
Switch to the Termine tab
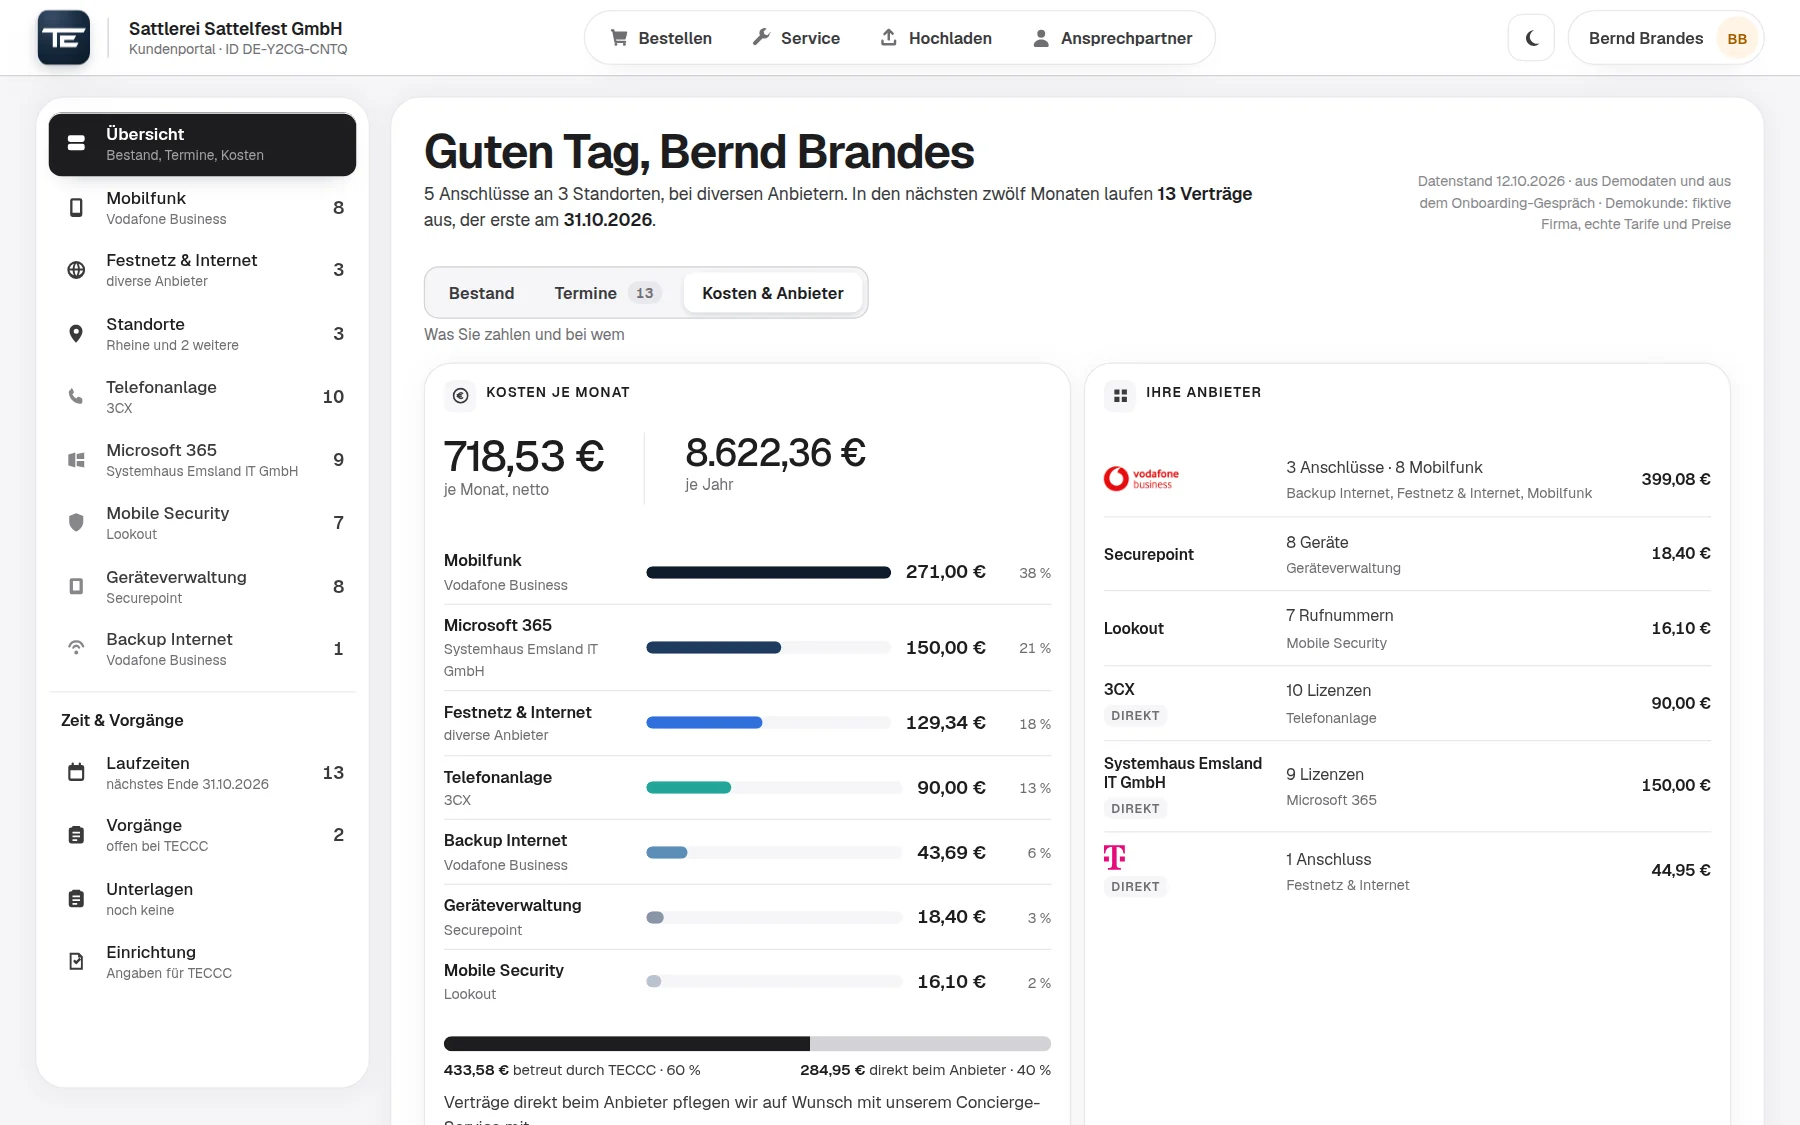point(607,293)
